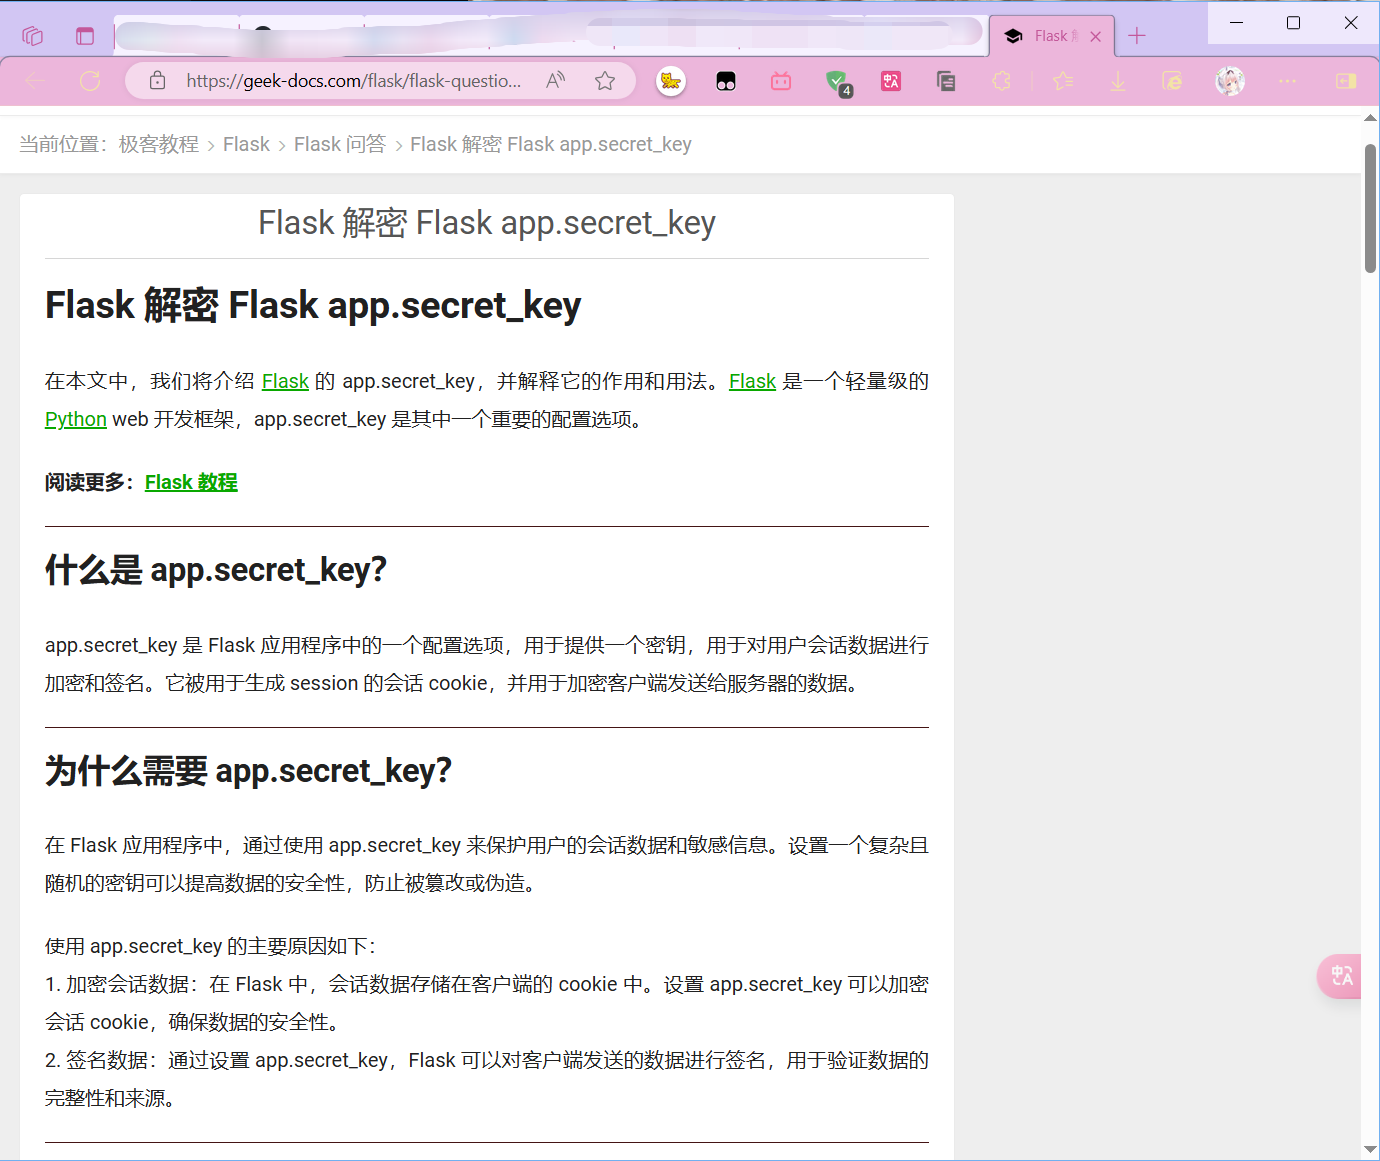Close the Flask tab
1380x1161 pixels.
1096,36
